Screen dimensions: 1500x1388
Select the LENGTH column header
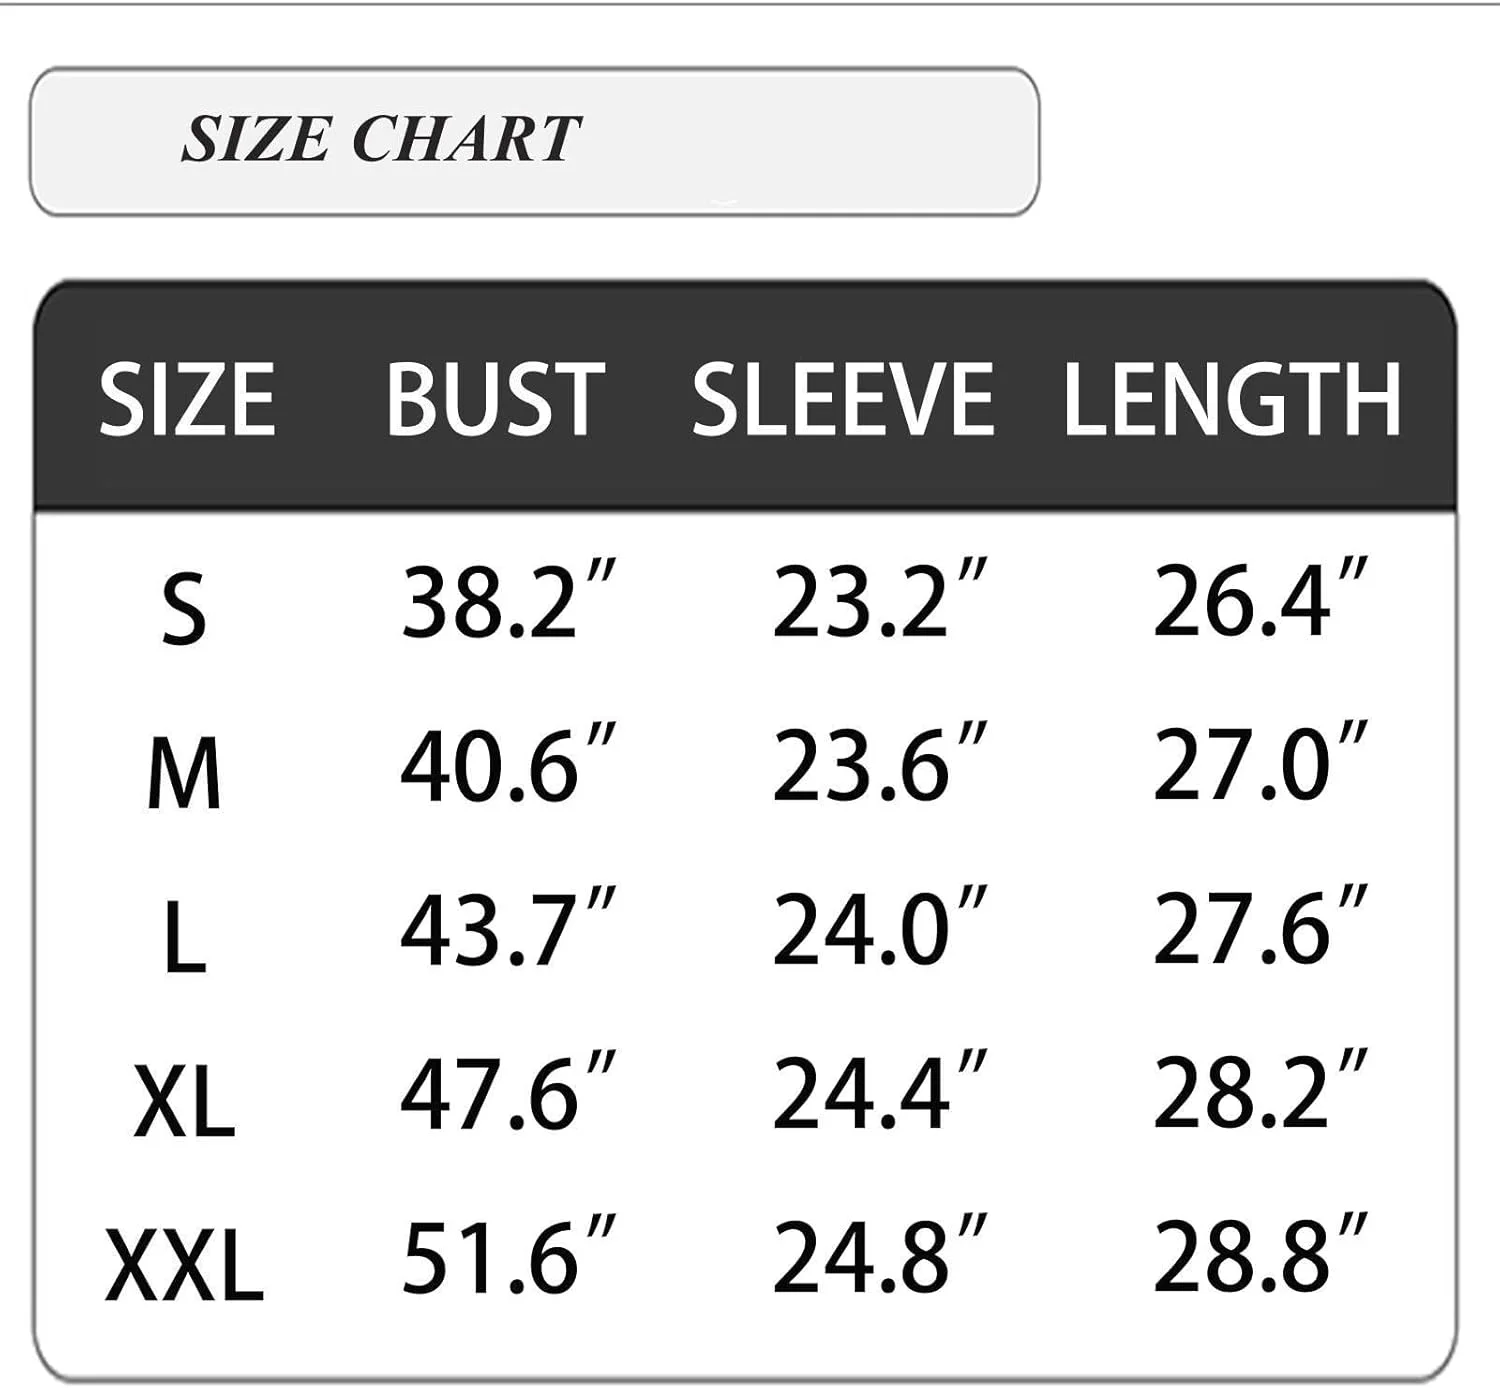tap(1232, 400)
